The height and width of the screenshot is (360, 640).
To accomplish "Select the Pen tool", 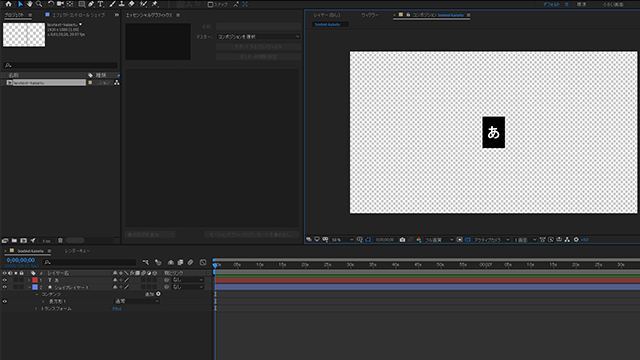I will (x=91, y=4).
